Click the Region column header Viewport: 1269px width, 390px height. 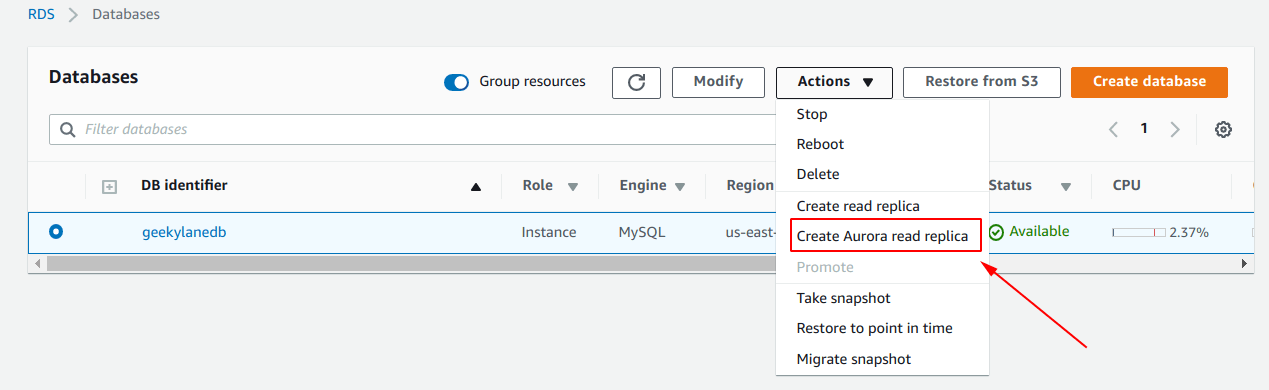click(750, 185)
